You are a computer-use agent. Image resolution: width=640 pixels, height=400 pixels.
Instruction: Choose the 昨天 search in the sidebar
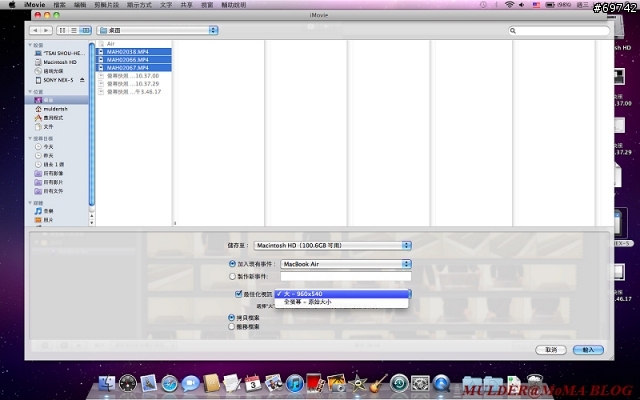[x=44, y=156]
